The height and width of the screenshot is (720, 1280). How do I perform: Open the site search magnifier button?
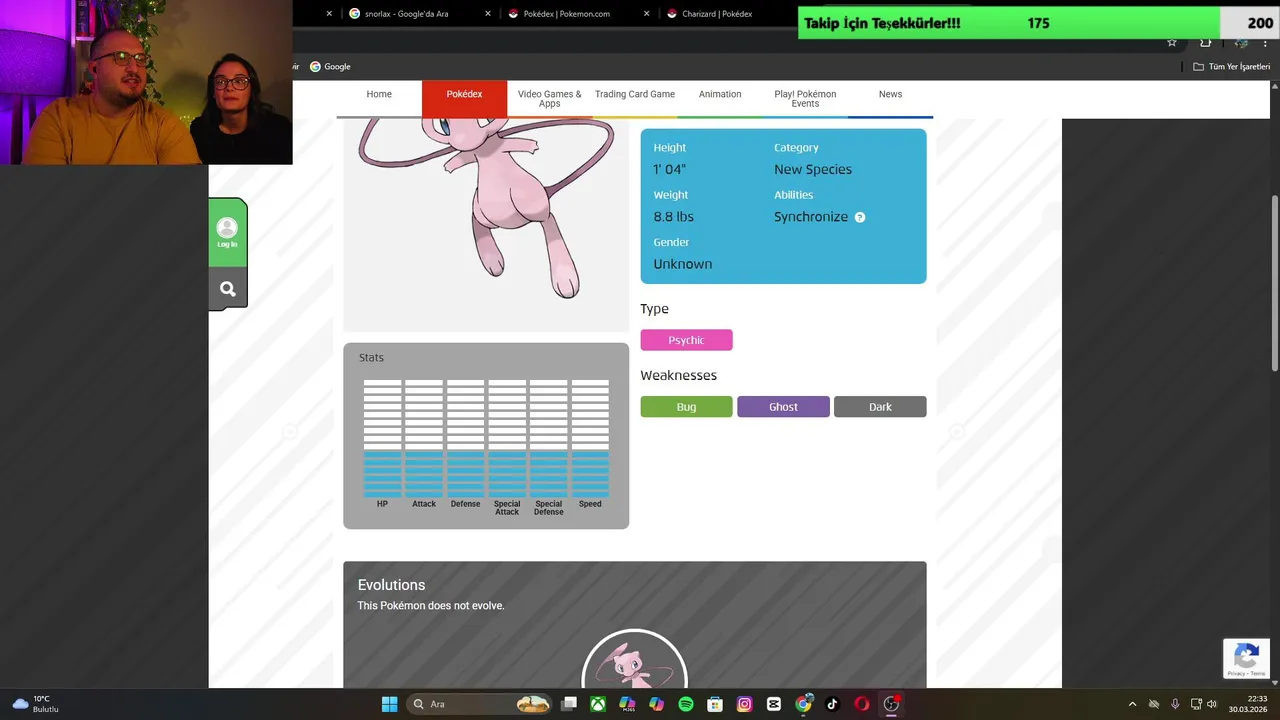[228, 289]
